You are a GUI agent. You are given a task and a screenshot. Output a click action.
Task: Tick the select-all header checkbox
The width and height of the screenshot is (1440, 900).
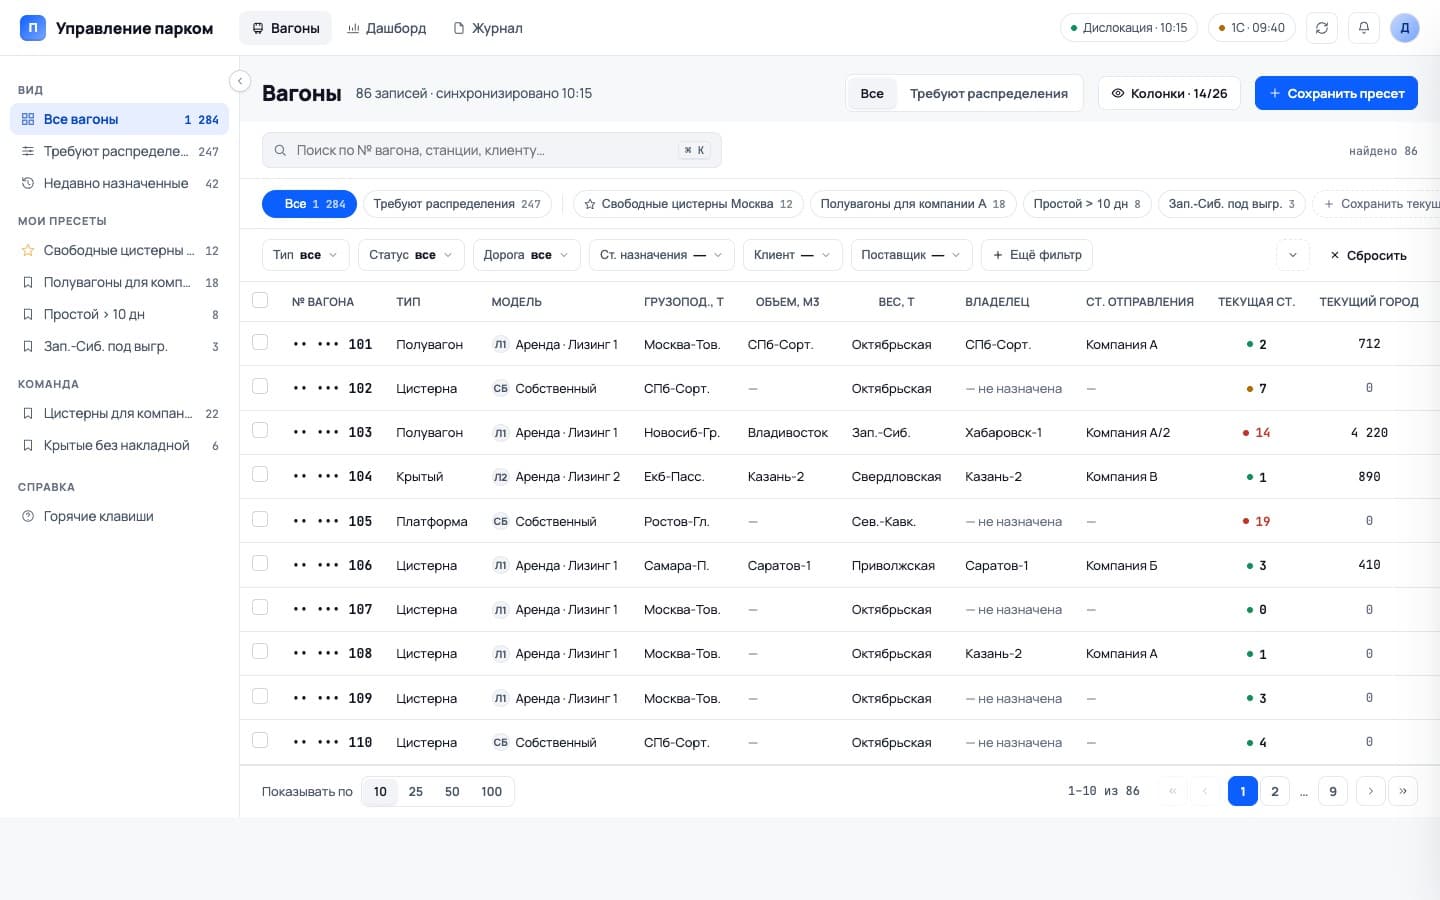pyautogui.click(x=260, y=300)
